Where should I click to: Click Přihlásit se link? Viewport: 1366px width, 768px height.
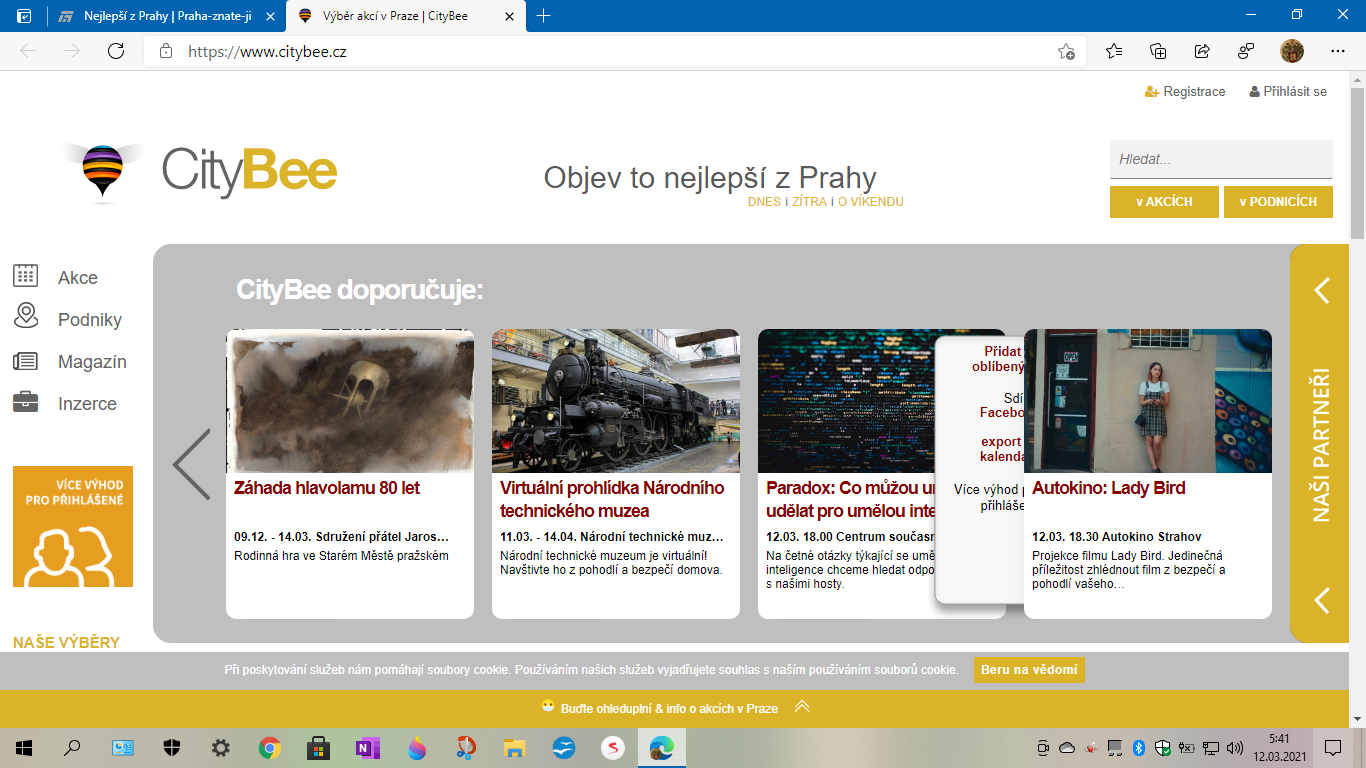click(1288, 91)
